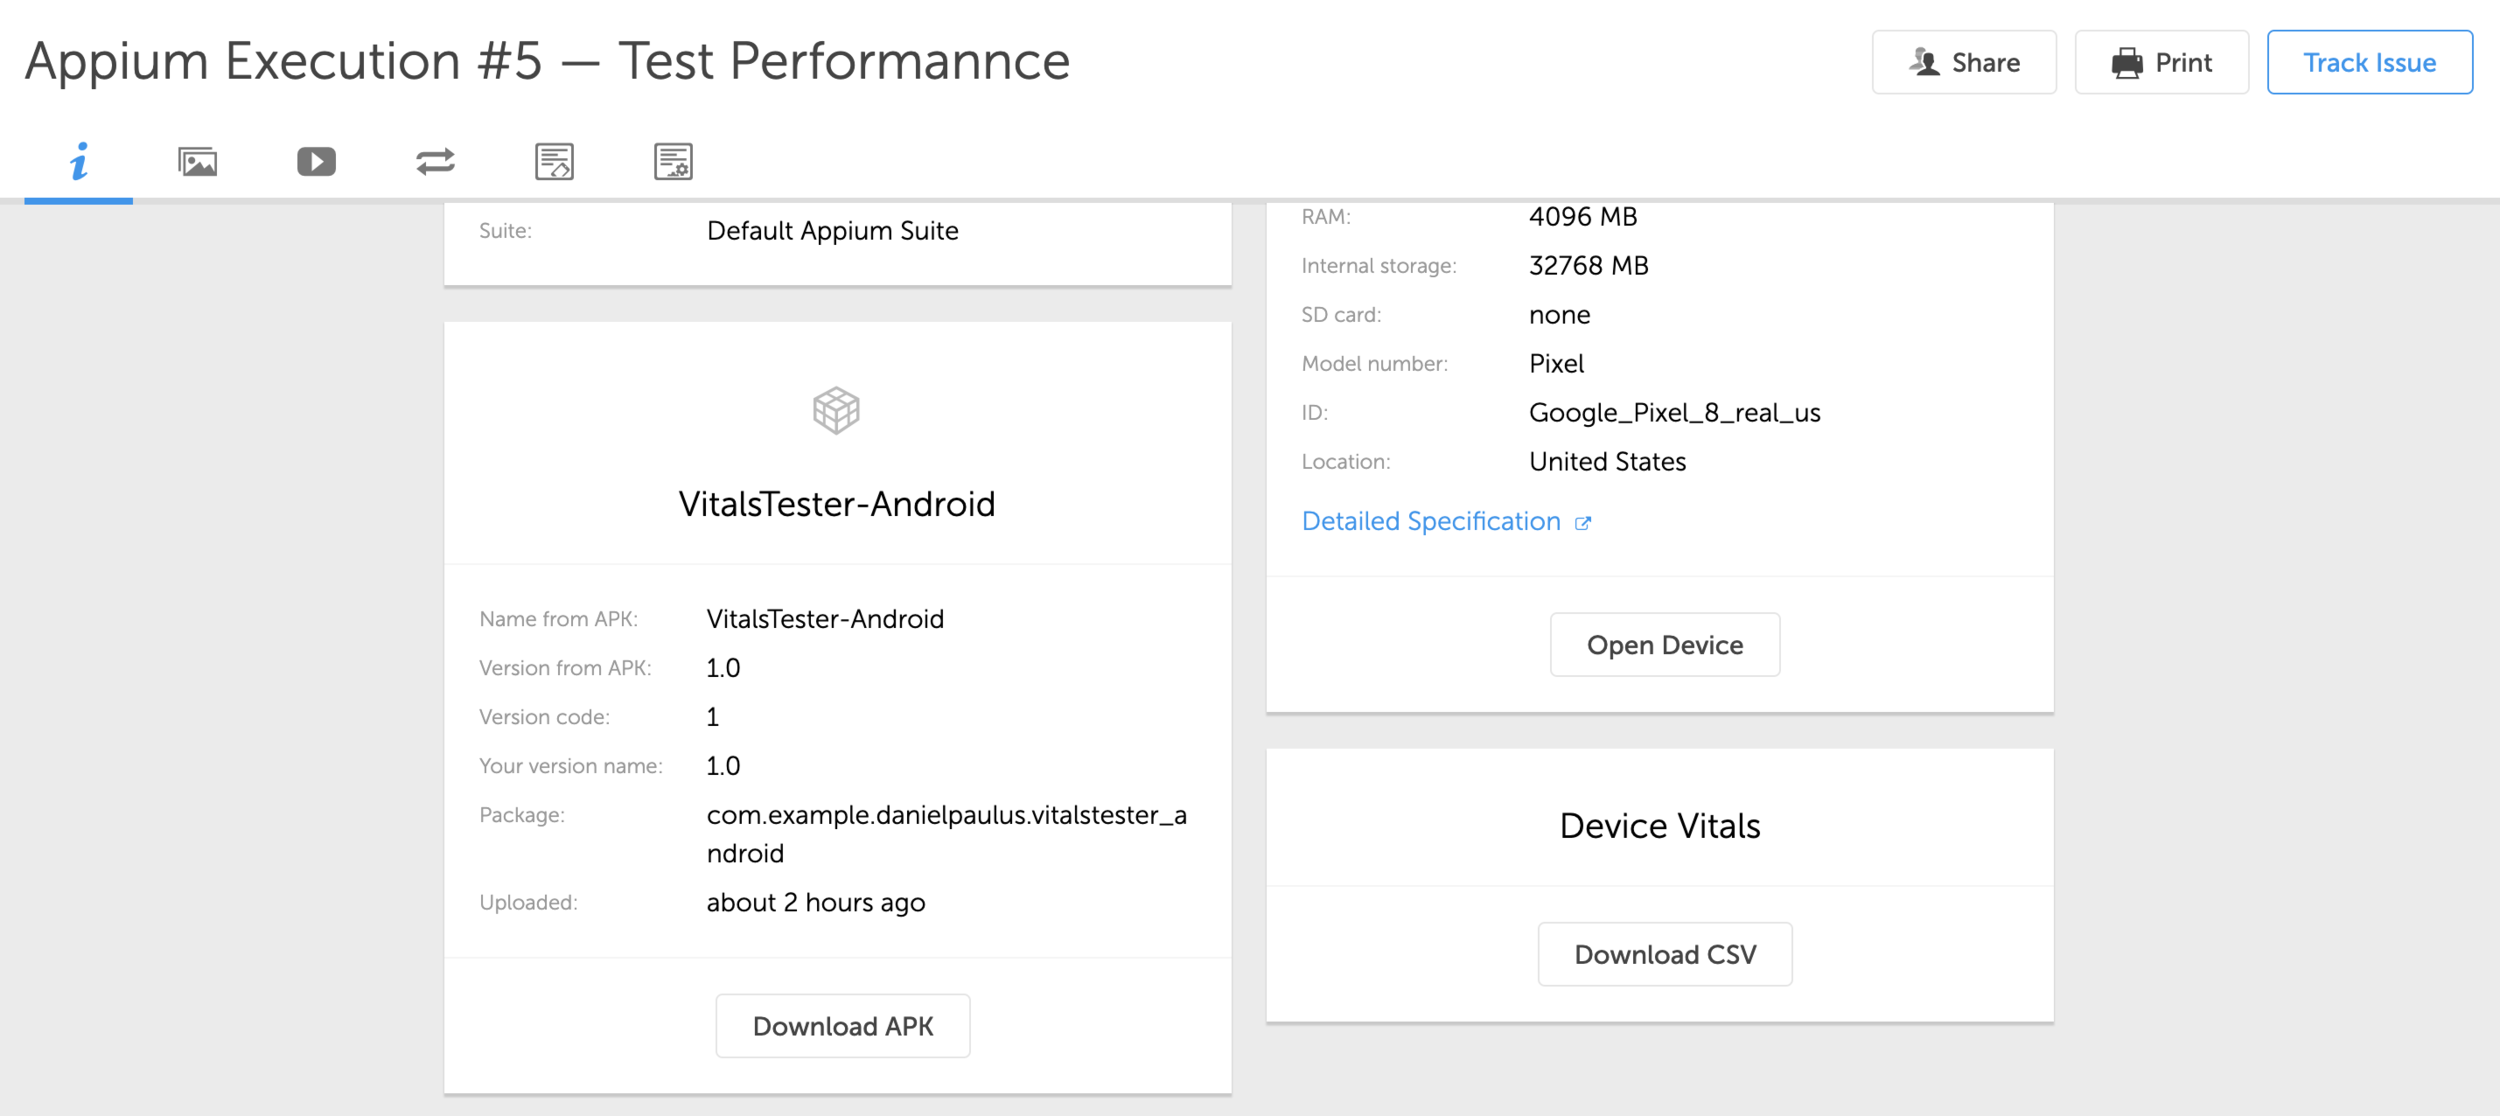
Task: Click the Track Issue button
Action: click(x=2369, y=63)
